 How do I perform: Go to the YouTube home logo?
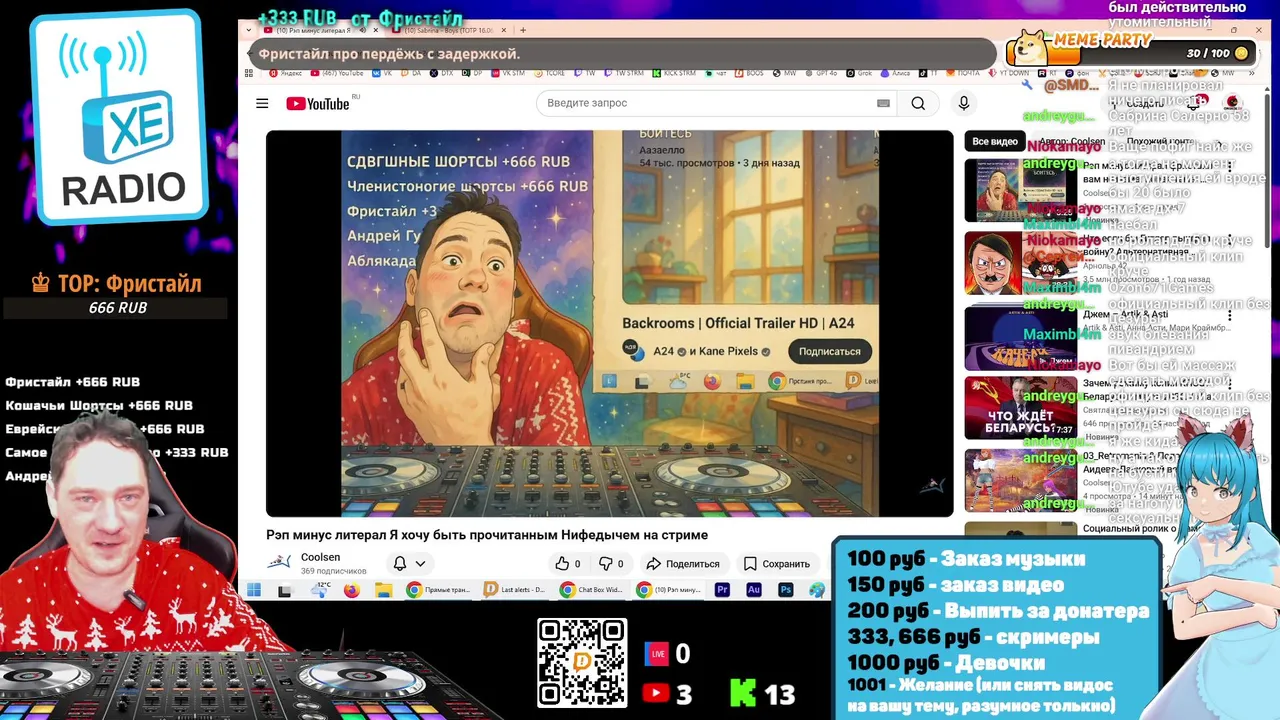pyautogui.click(x=318, y=104)
